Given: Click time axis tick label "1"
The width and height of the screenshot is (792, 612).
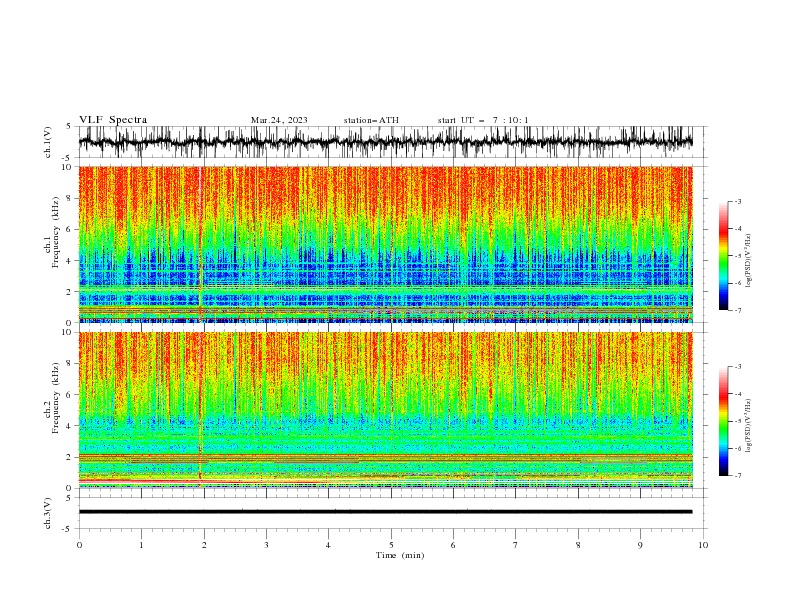Looking at the screenshot, I should pyautogui.click(x=141, y=545).
